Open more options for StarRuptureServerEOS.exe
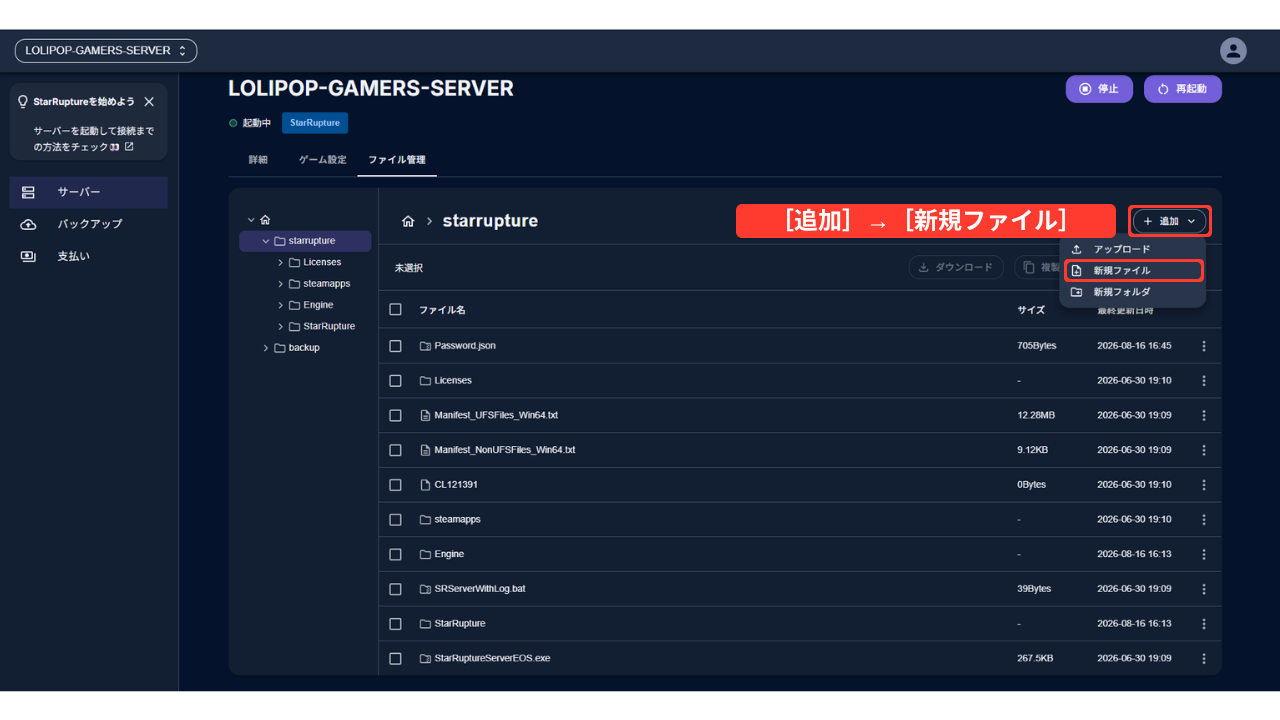This screenshot has width=1280, height=720. tap(1204, 659)
